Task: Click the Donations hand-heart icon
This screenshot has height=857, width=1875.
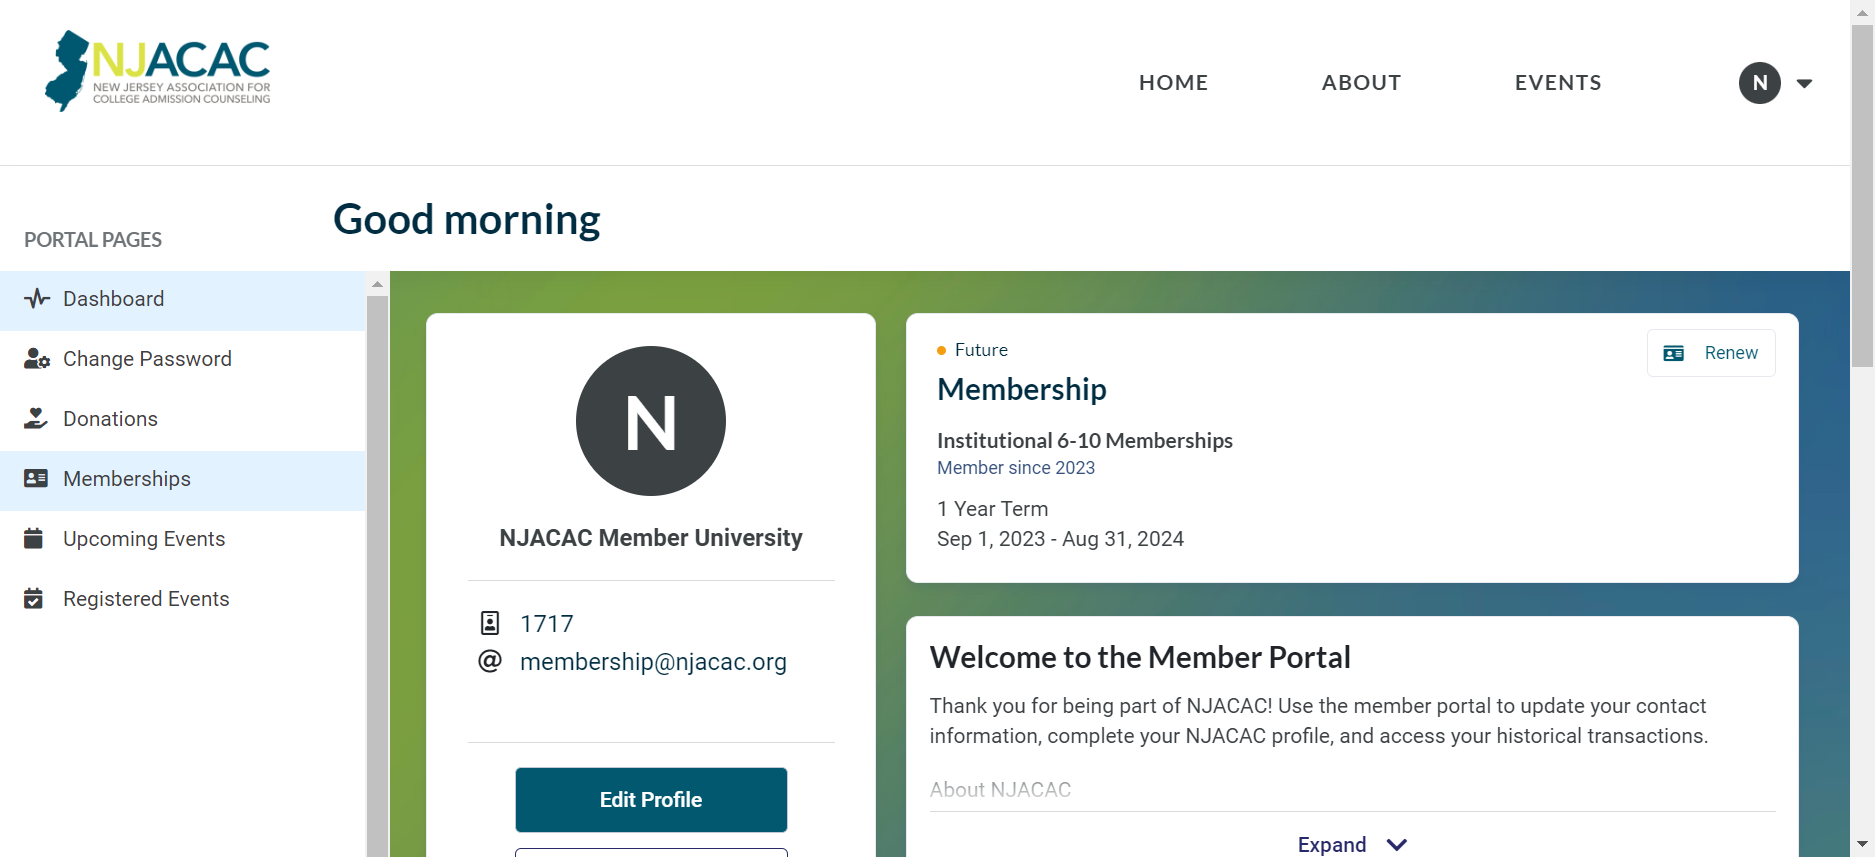Action: point(36,419)
